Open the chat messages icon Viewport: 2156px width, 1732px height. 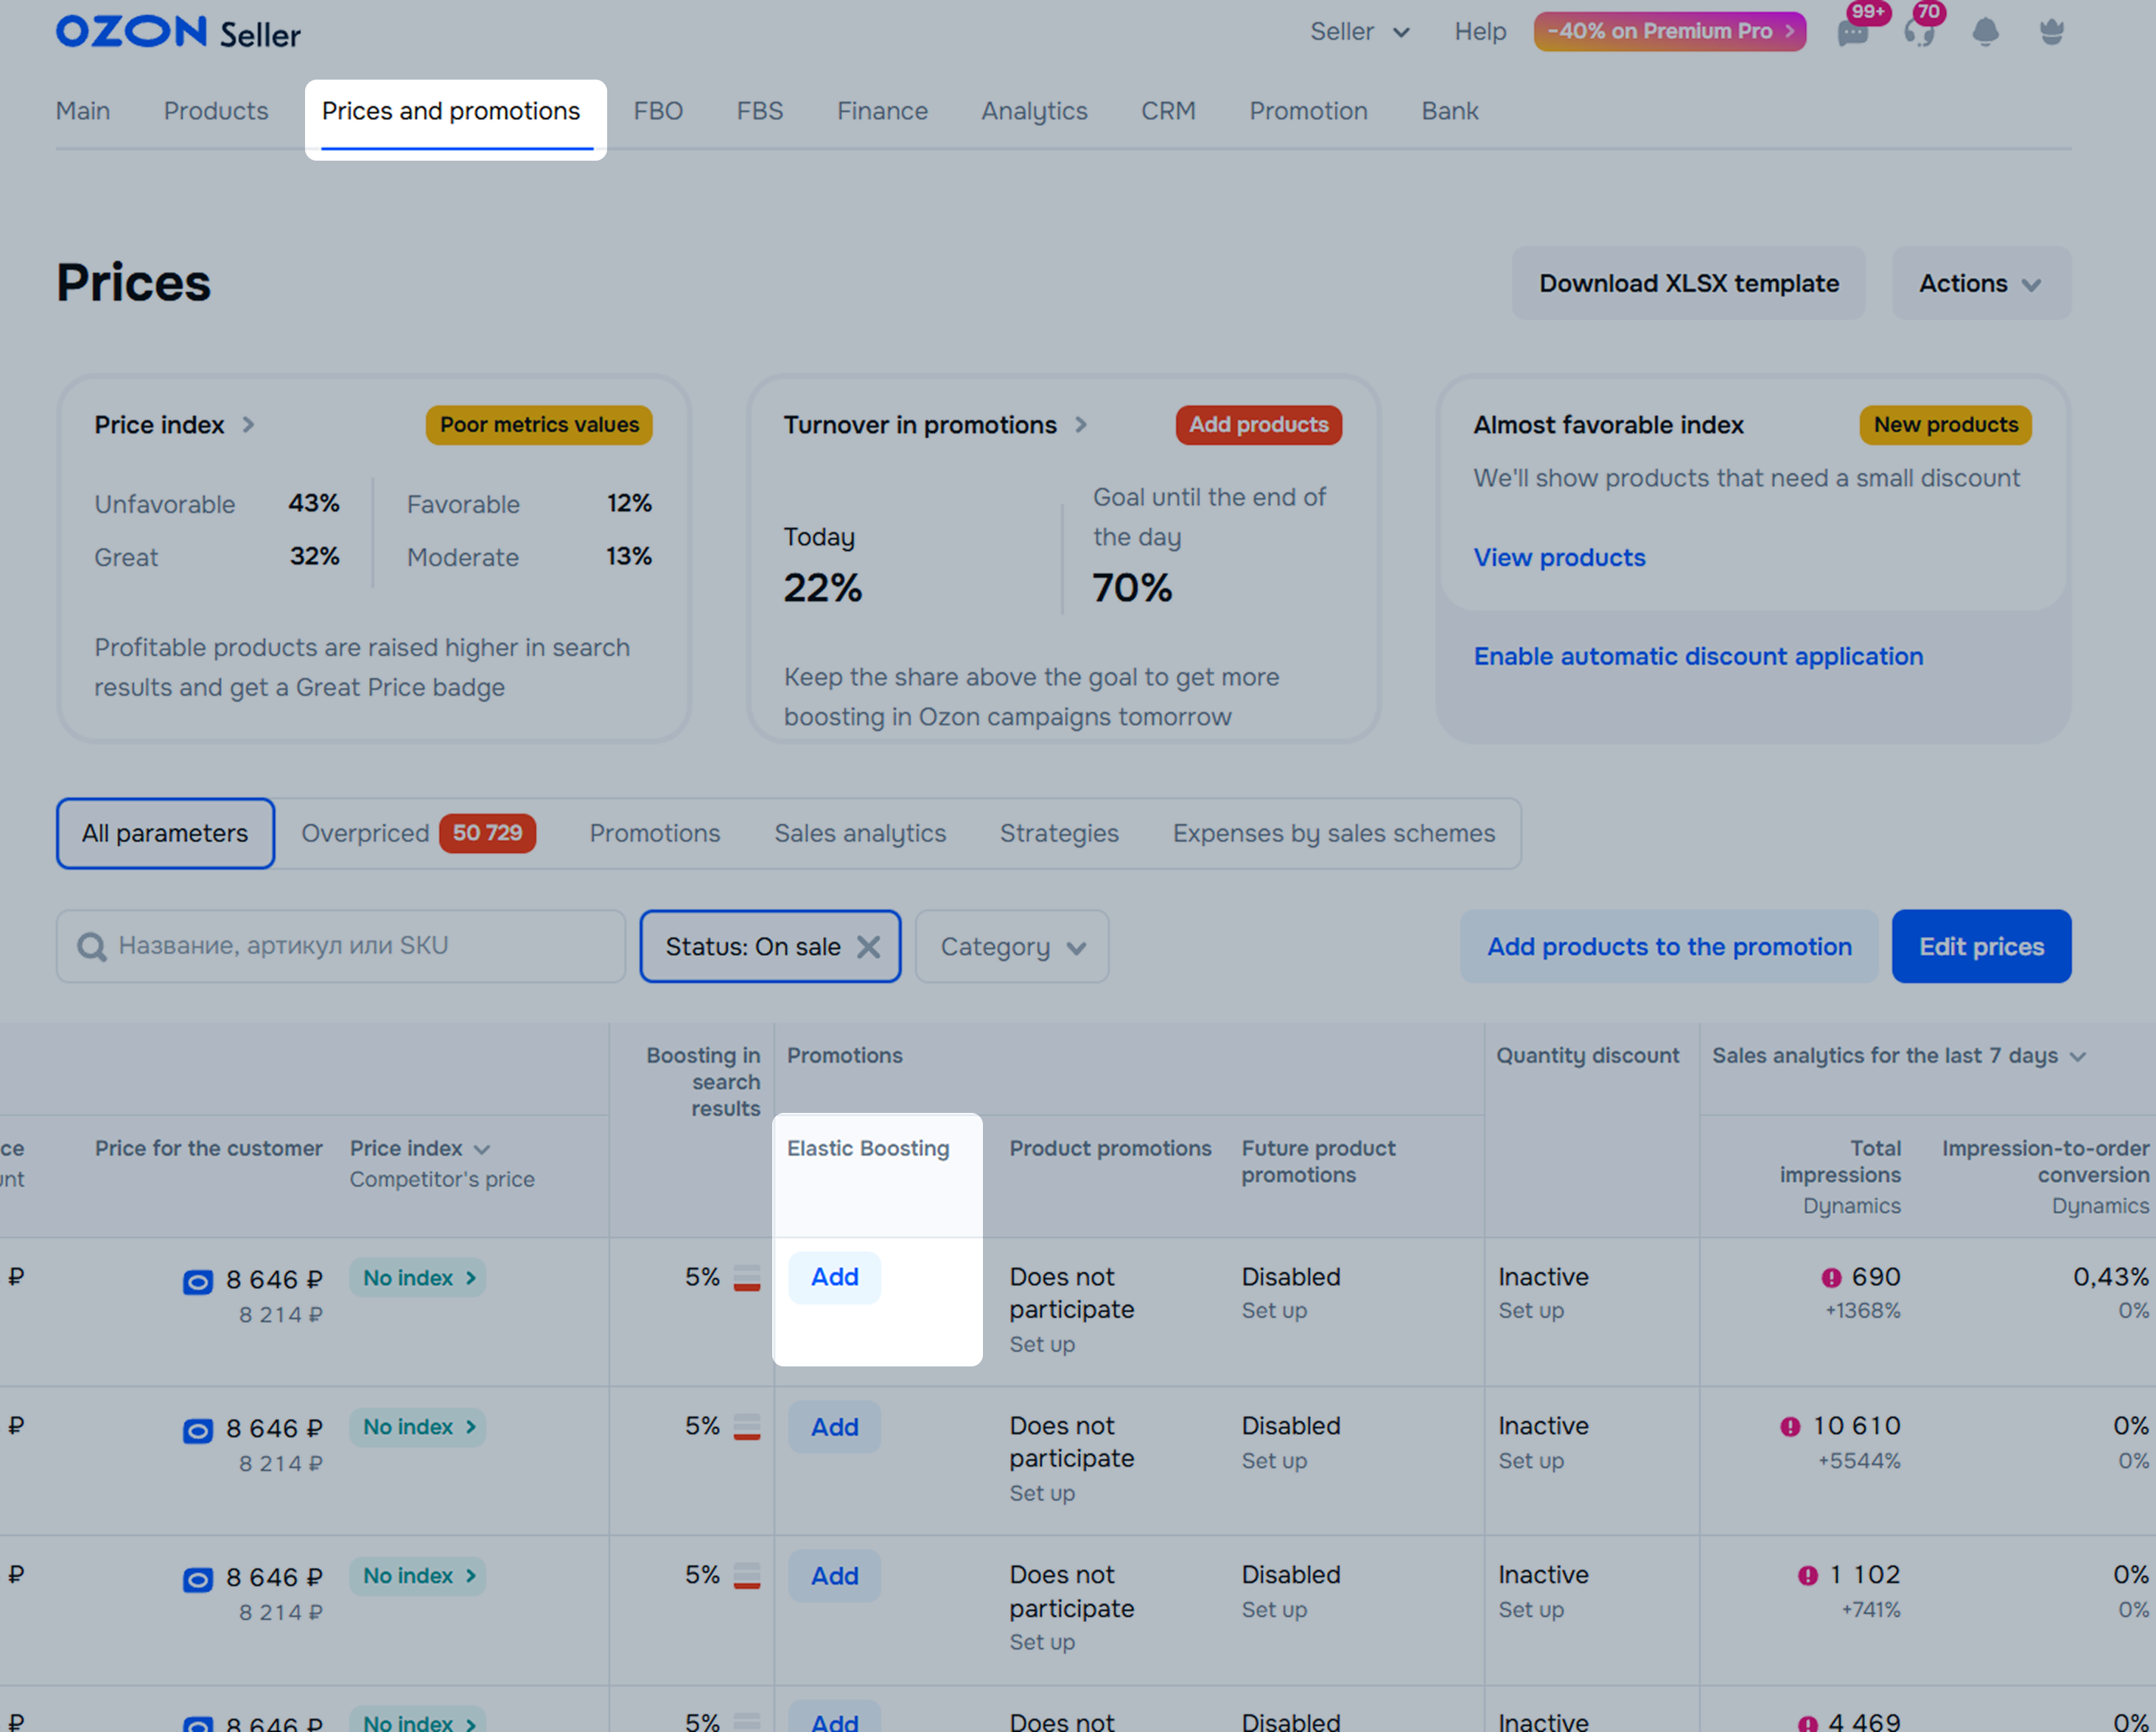(x=1852, y=33)
